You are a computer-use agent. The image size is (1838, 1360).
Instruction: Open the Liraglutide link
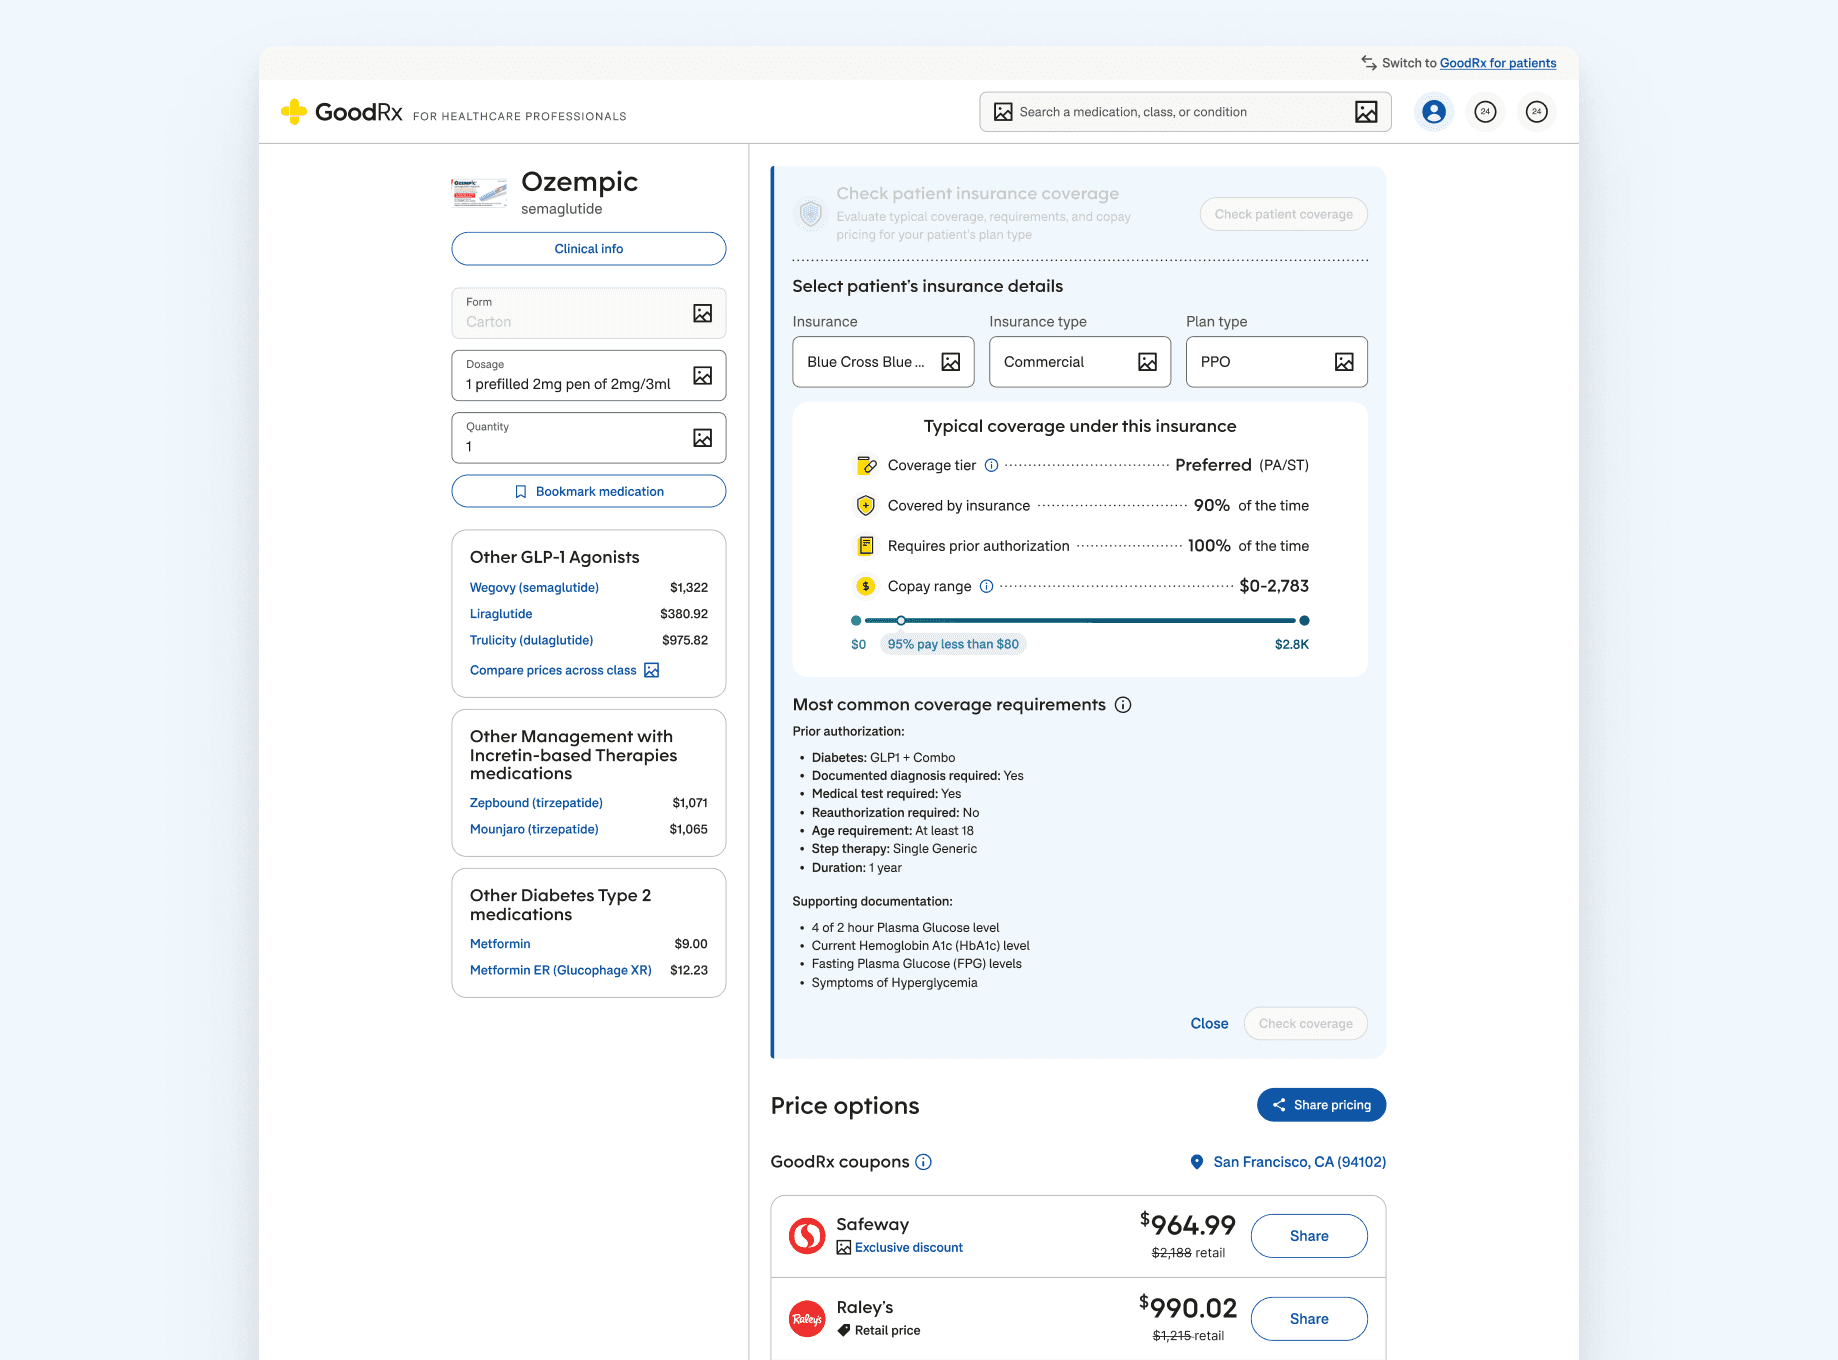(x=501, y=614)
